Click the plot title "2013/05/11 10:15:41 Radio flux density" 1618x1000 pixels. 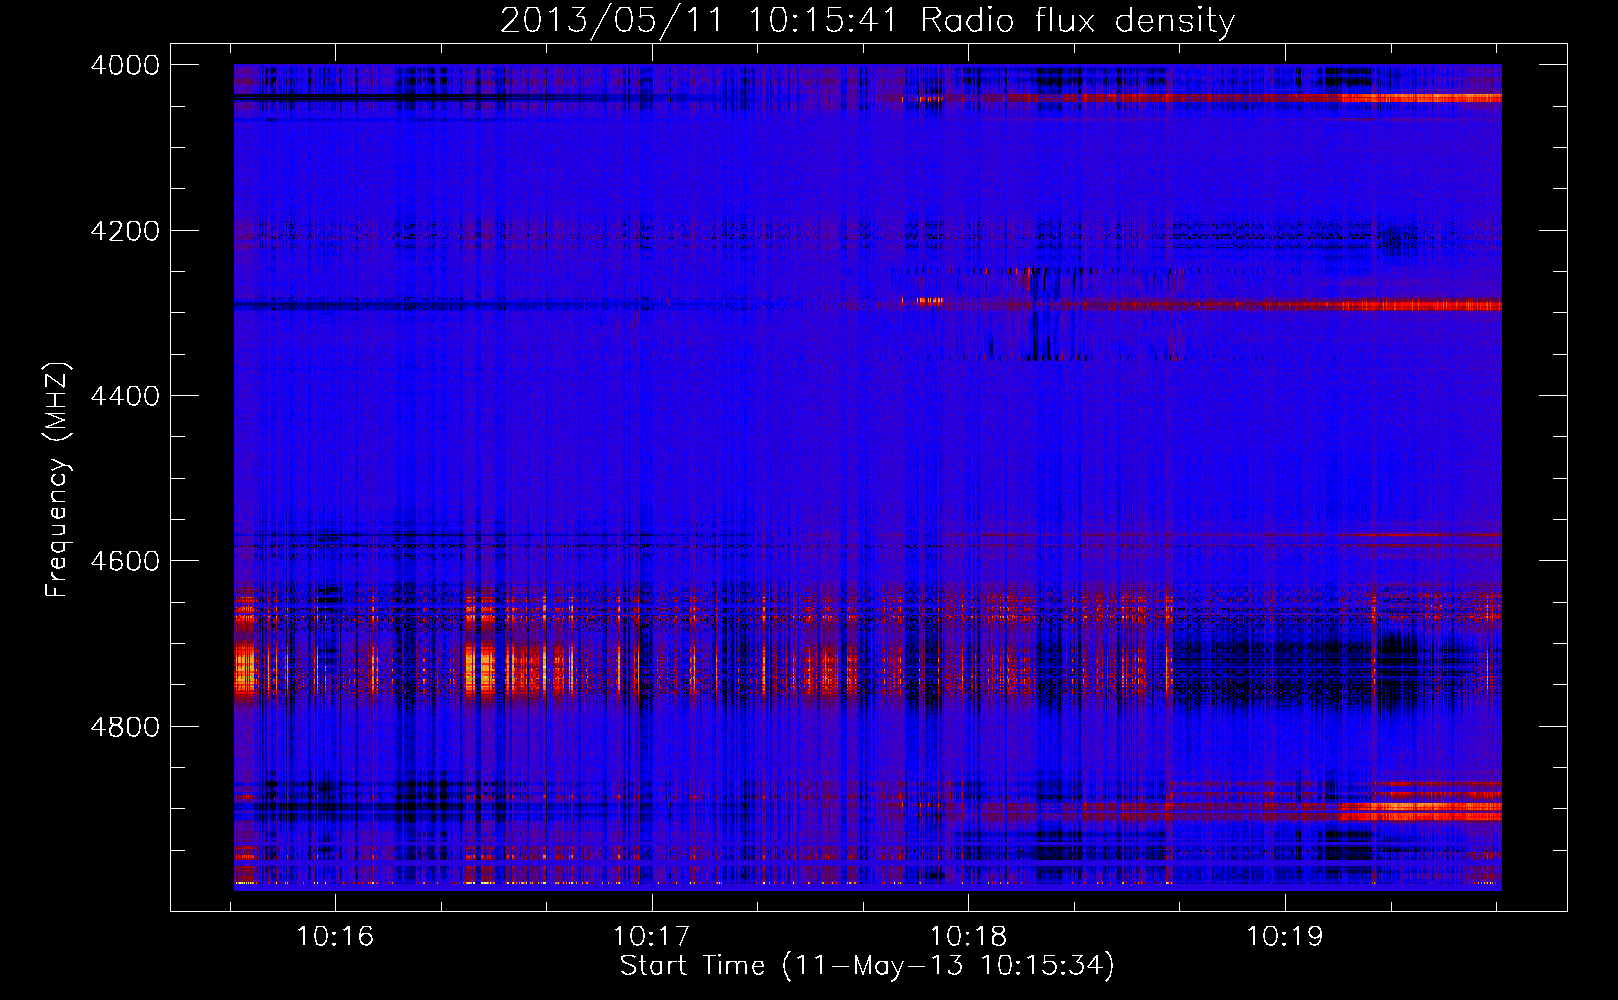[867, 20]
